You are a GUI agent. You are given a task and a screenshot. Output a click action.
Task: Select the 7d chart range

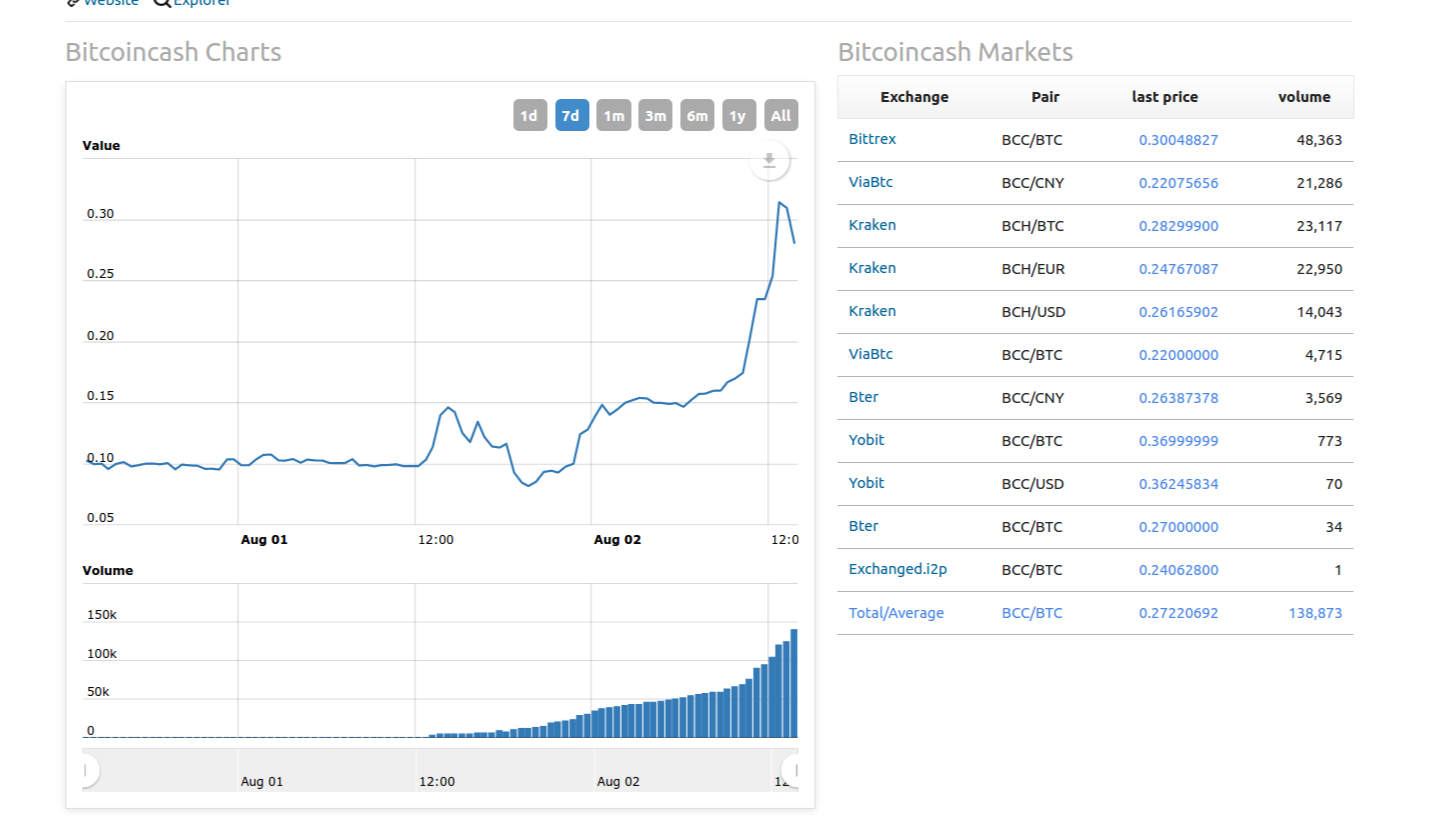(x=571, y=115)
